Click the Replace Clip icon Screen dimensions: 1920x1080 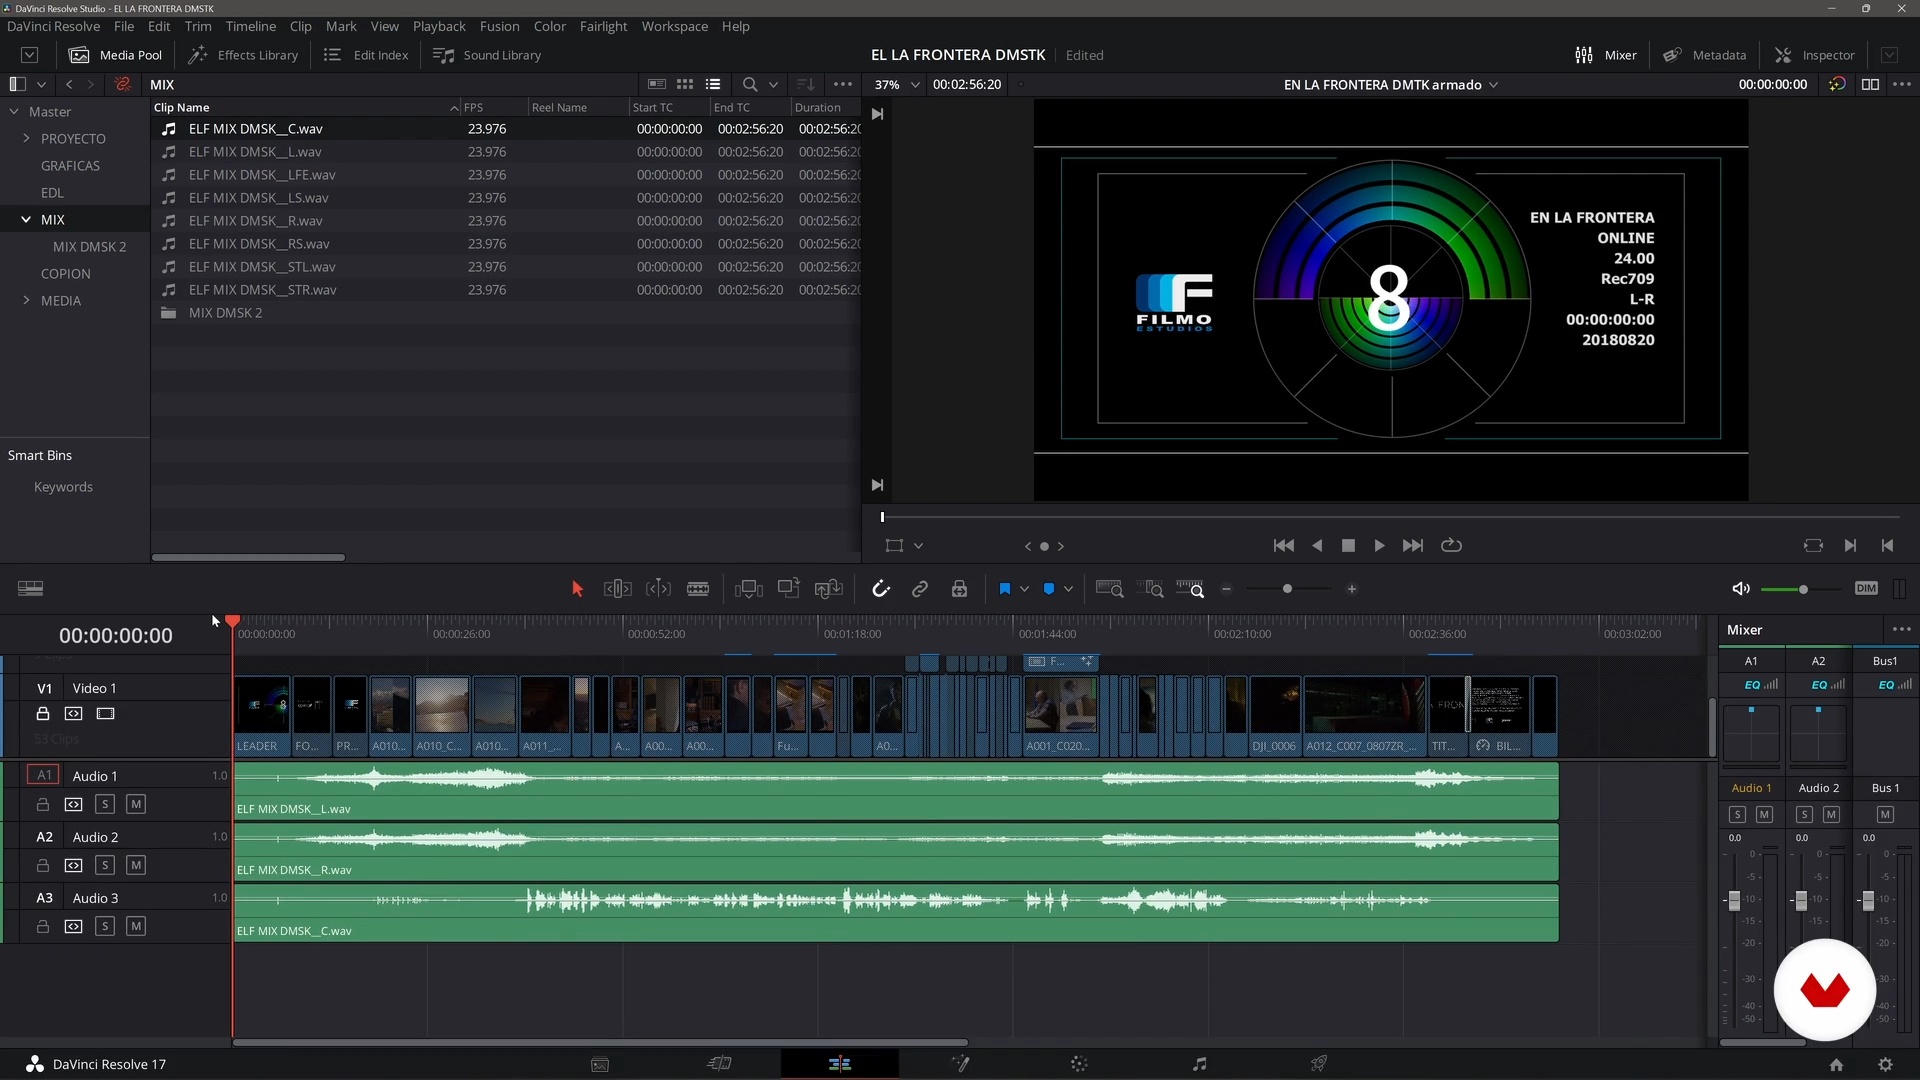click(828, 589)
